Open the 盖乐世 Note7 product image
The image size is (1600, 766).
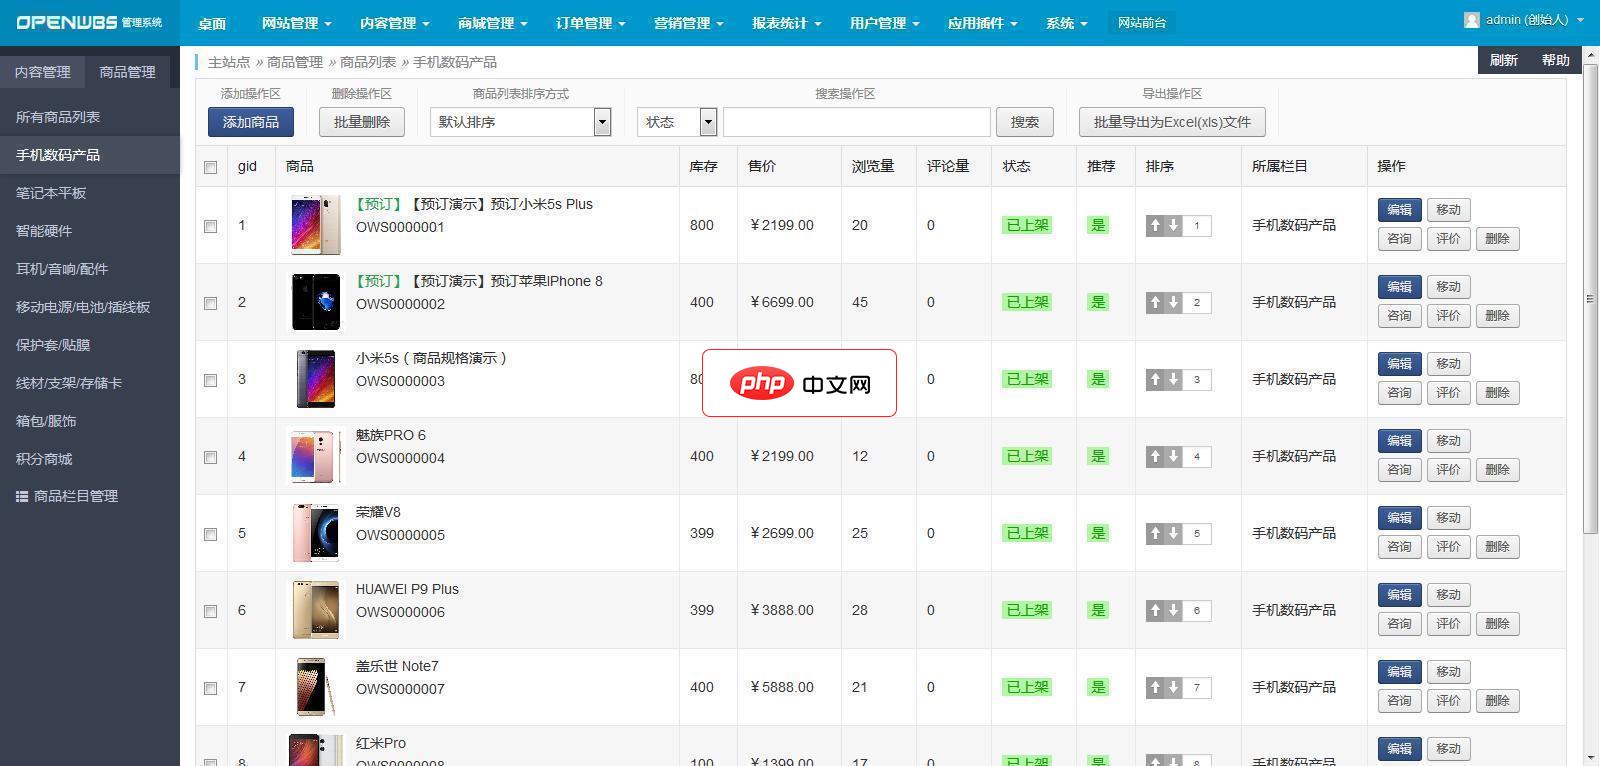point(315,687)
